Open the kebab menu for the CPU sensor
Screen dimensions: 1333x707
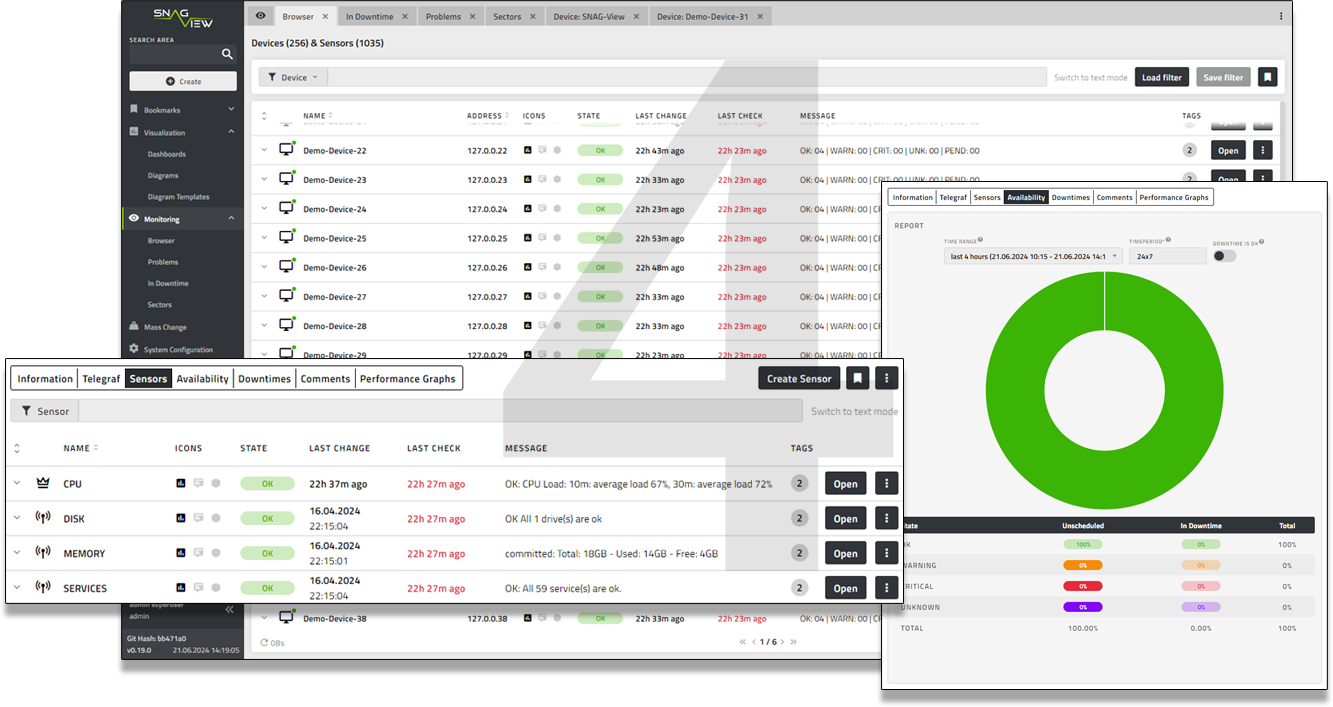pyautogui.click(x=887, y=484)
